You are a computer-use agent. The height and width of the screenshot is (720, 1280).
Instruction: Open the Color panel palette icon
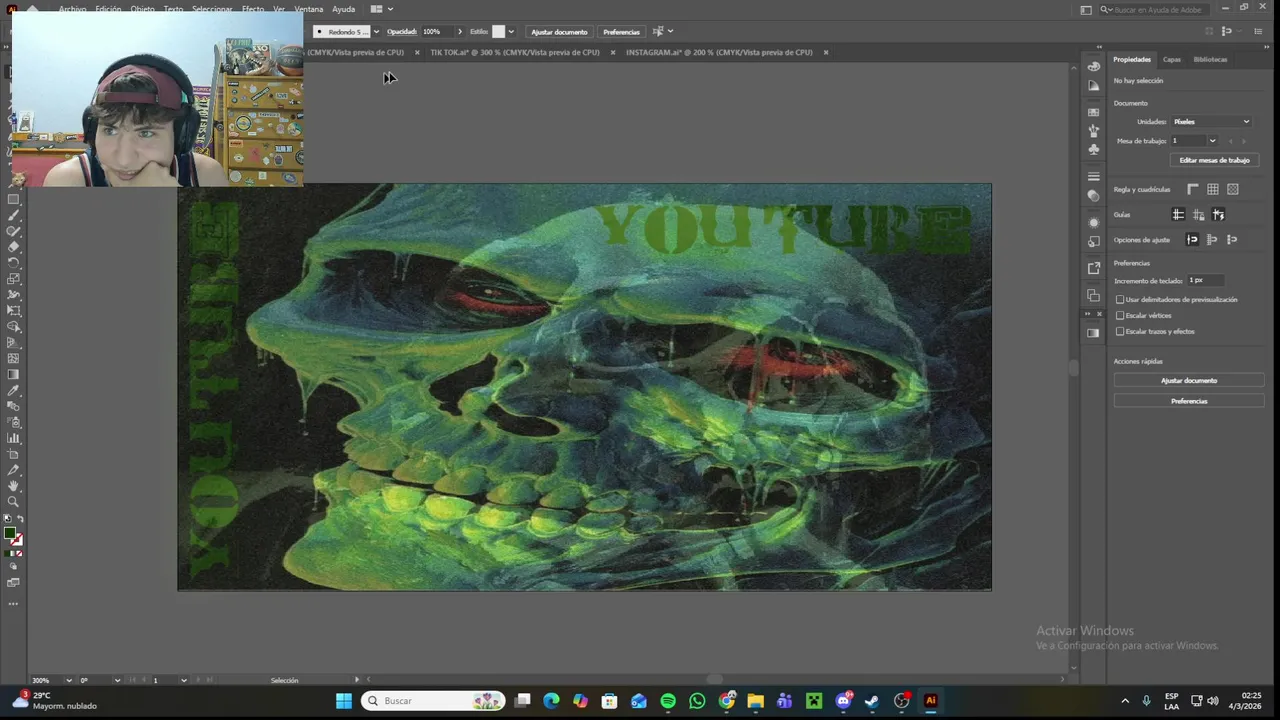click(x=1093, y=66)
